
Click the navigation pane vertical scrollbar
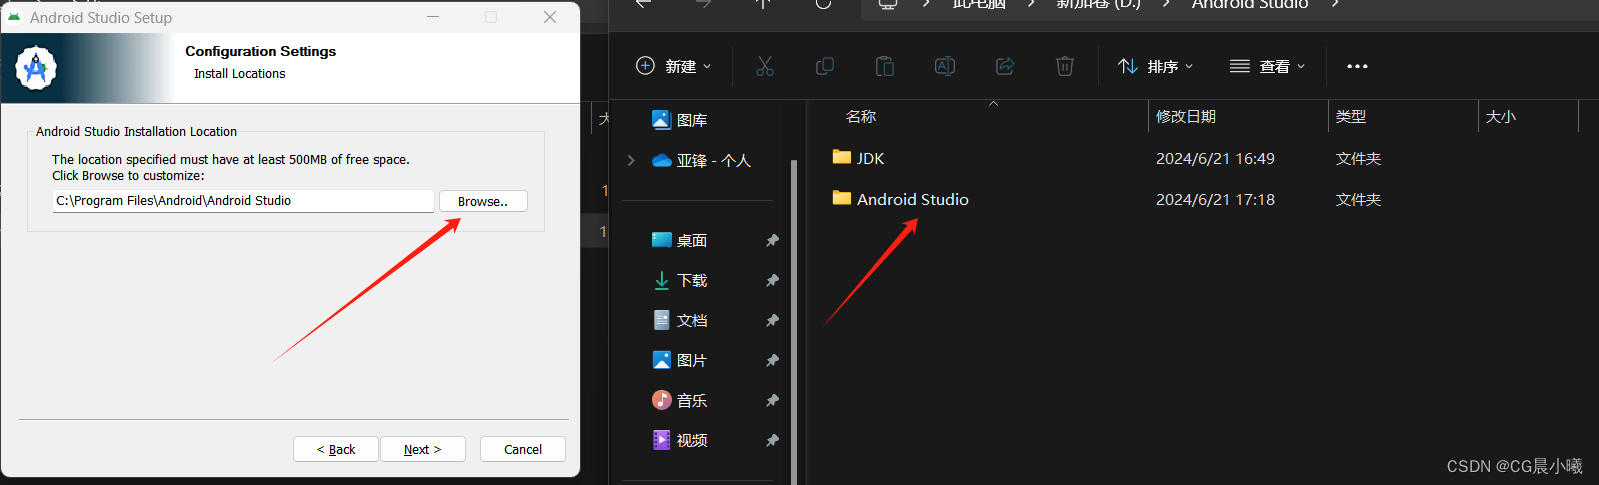click(794, 320)
